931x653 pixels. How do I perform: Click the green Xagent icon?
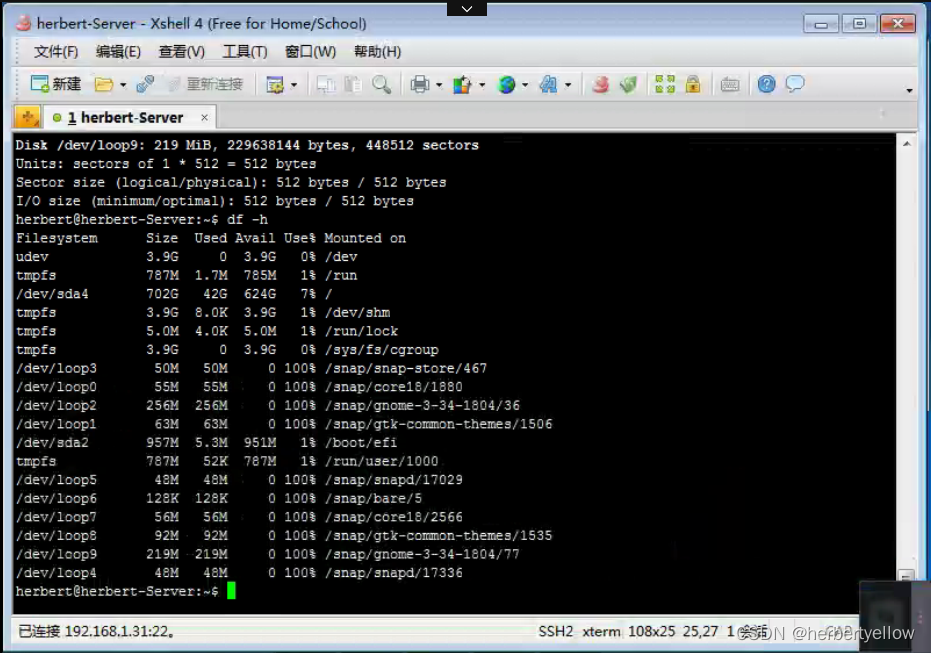628,84
